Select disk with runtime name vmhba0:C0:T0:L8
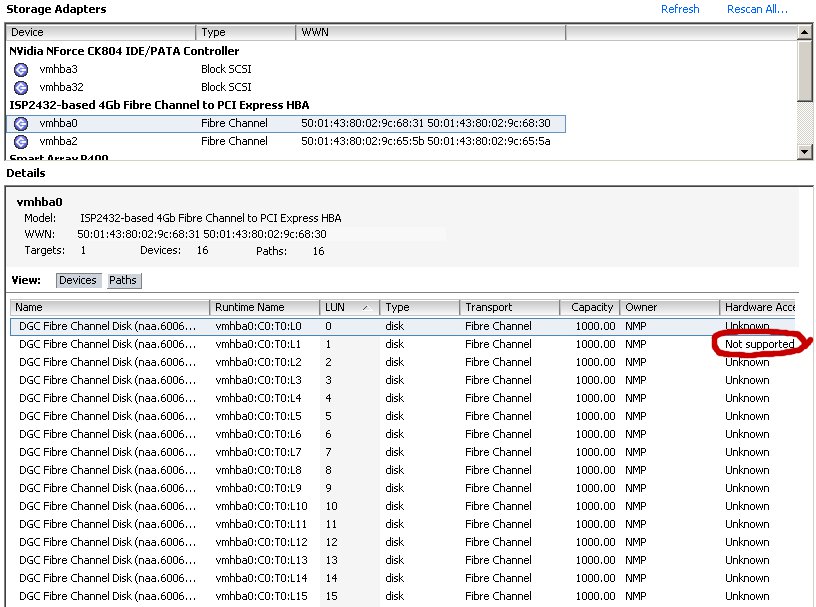Viewport: 816px width, 607px height. tap(402, 470)
